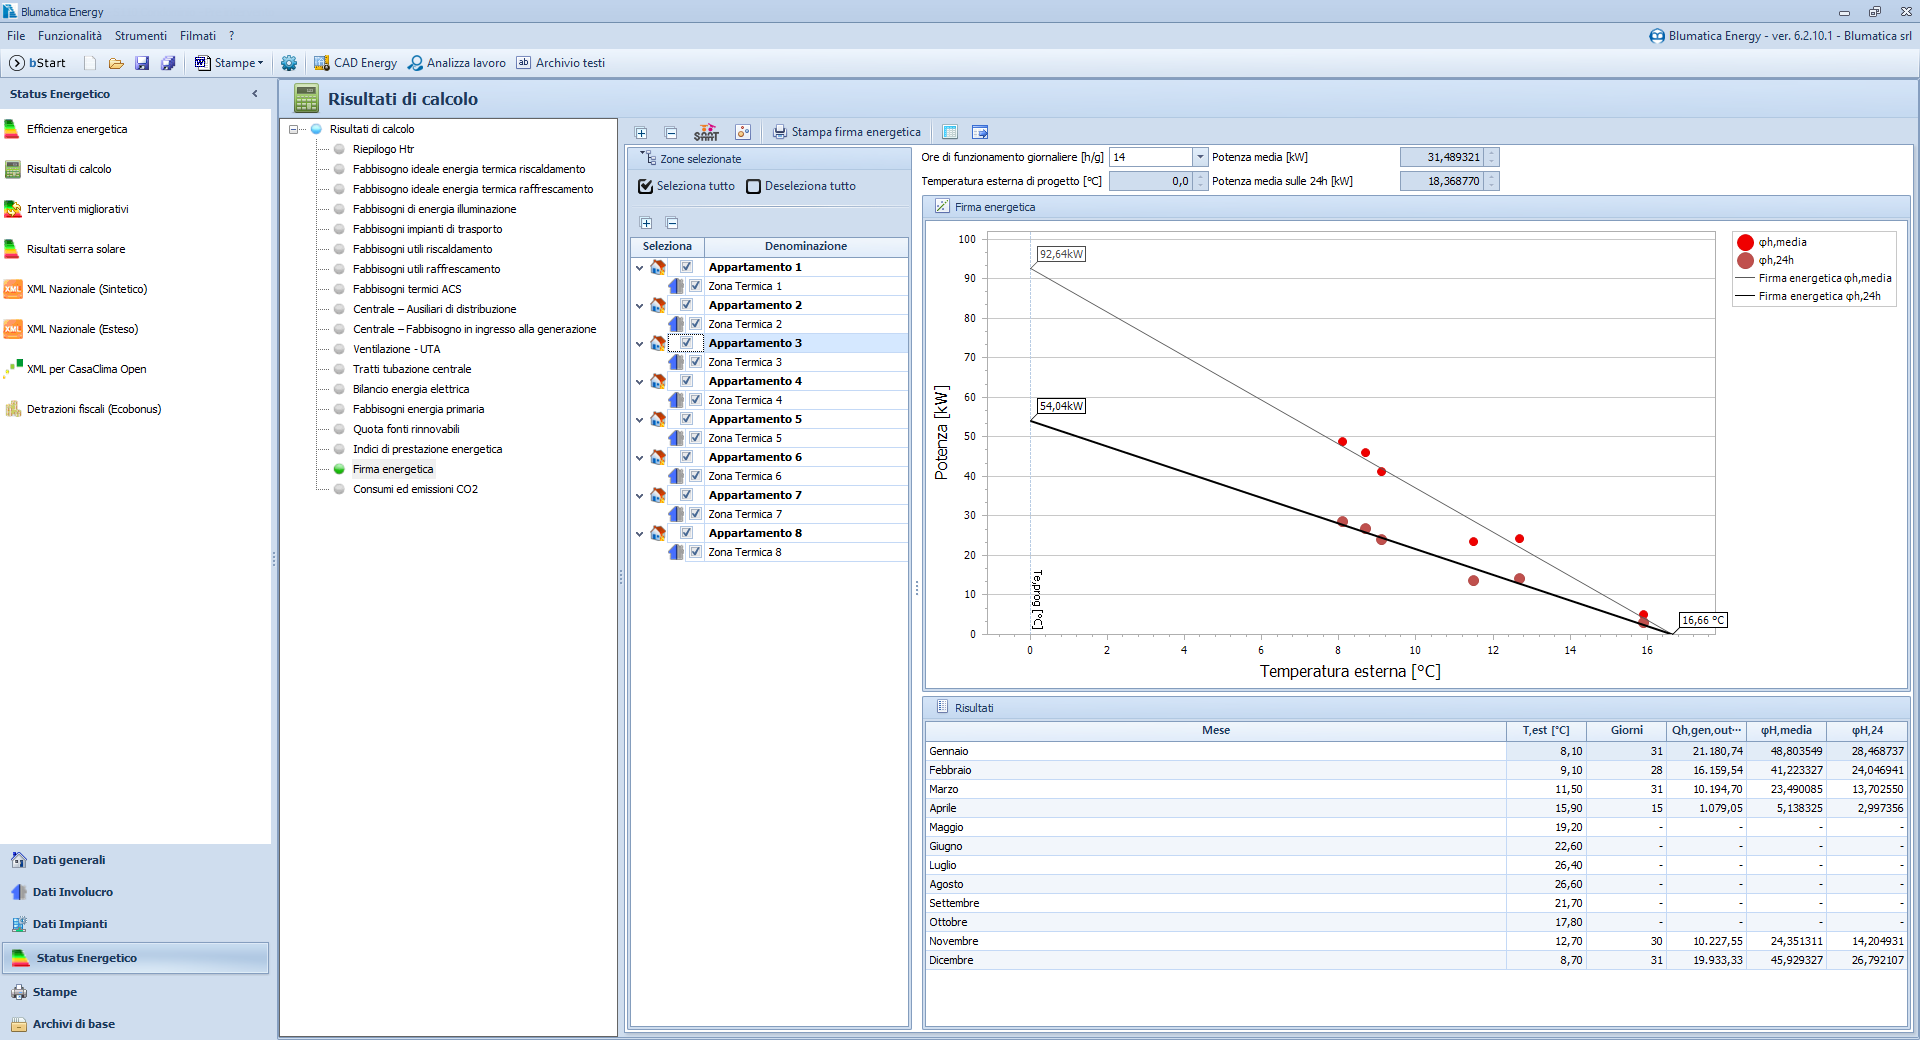Image resolution: width=1920 pixels, height=1040 pixels.
Task: Click the Potenza media stepper arrows
Action: [x=1492, y=157]
